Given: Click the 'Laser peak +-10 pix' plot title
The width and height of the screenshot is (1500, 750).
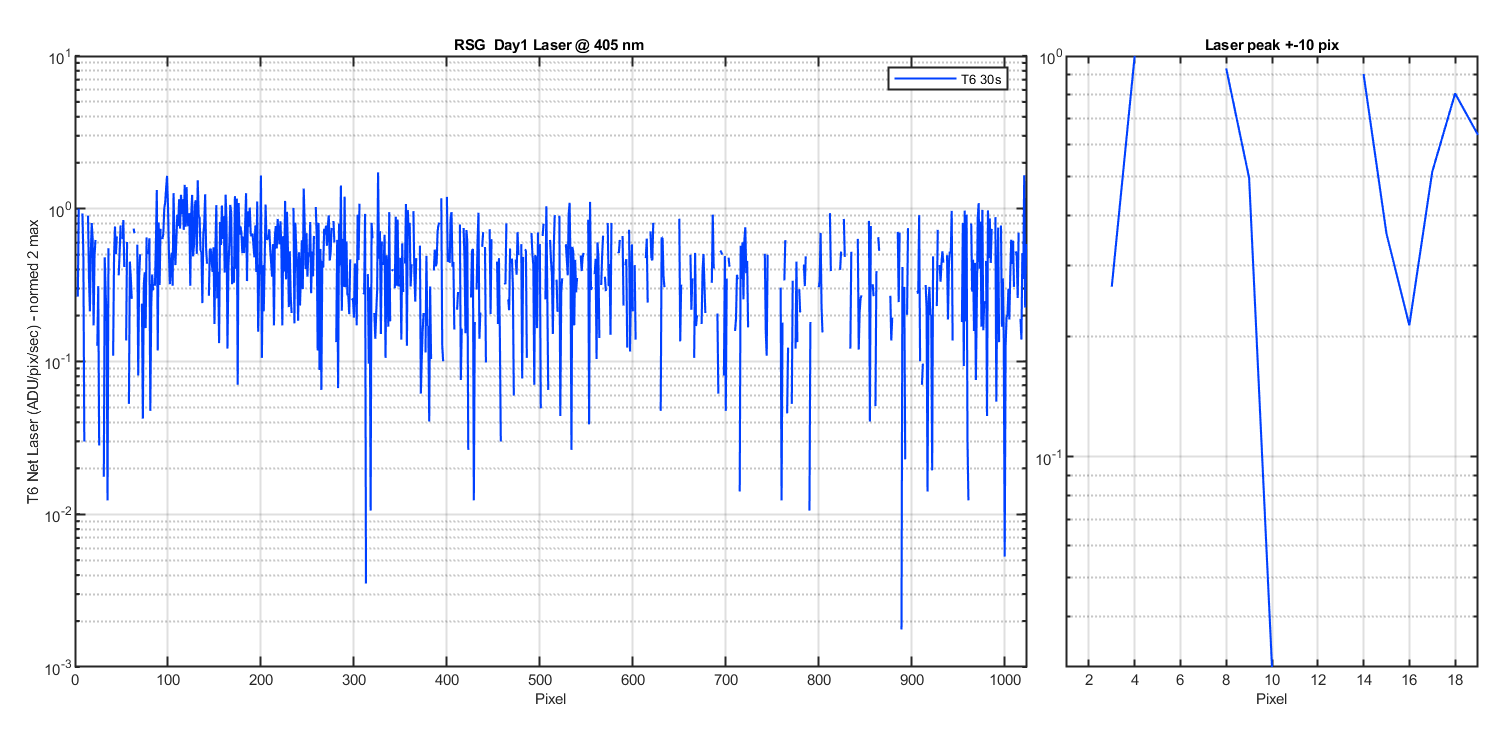Looking at the screenshot, I should (1271, 44).
